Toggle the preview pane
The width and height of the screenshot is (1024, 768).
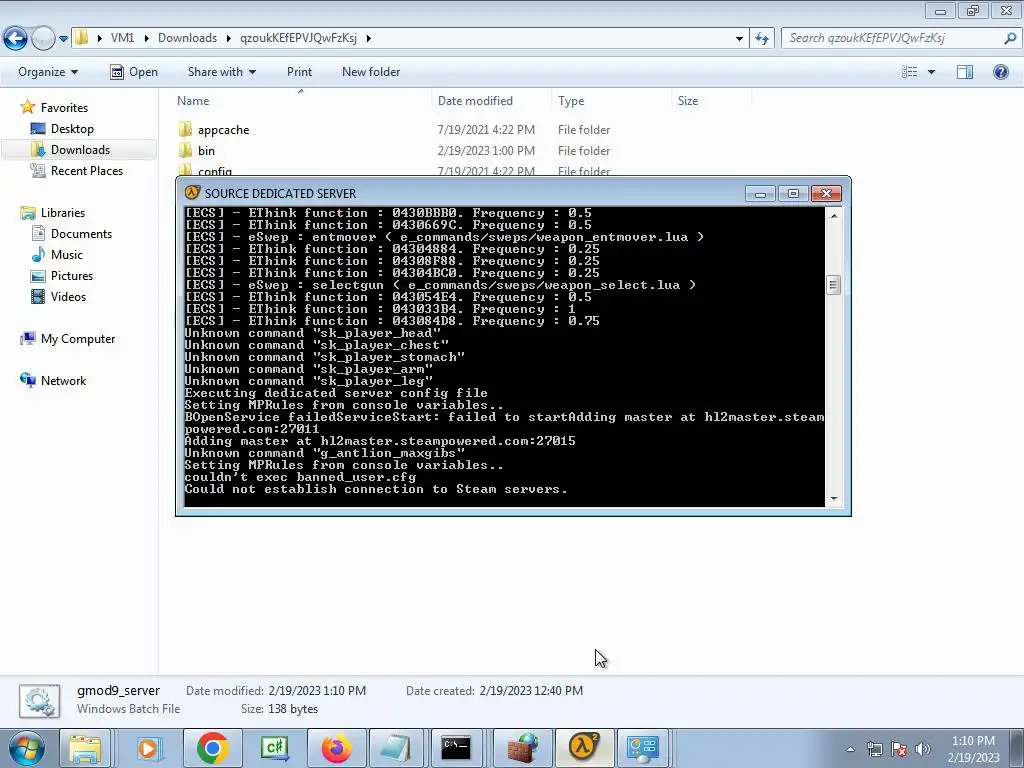click(965, 72)
